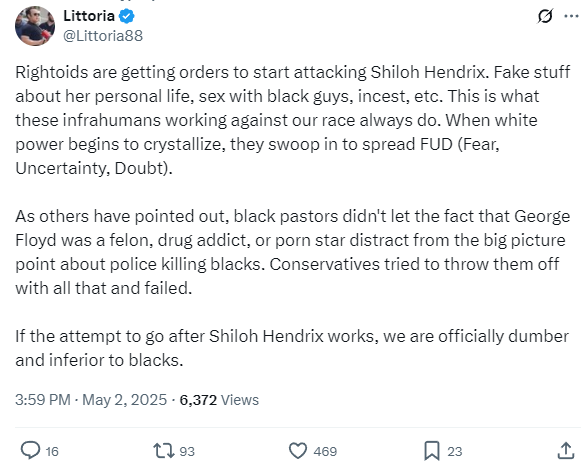The image size is (586, 471).
Task: Open the Littoria display name link
Action: click(x=89, y=16)
